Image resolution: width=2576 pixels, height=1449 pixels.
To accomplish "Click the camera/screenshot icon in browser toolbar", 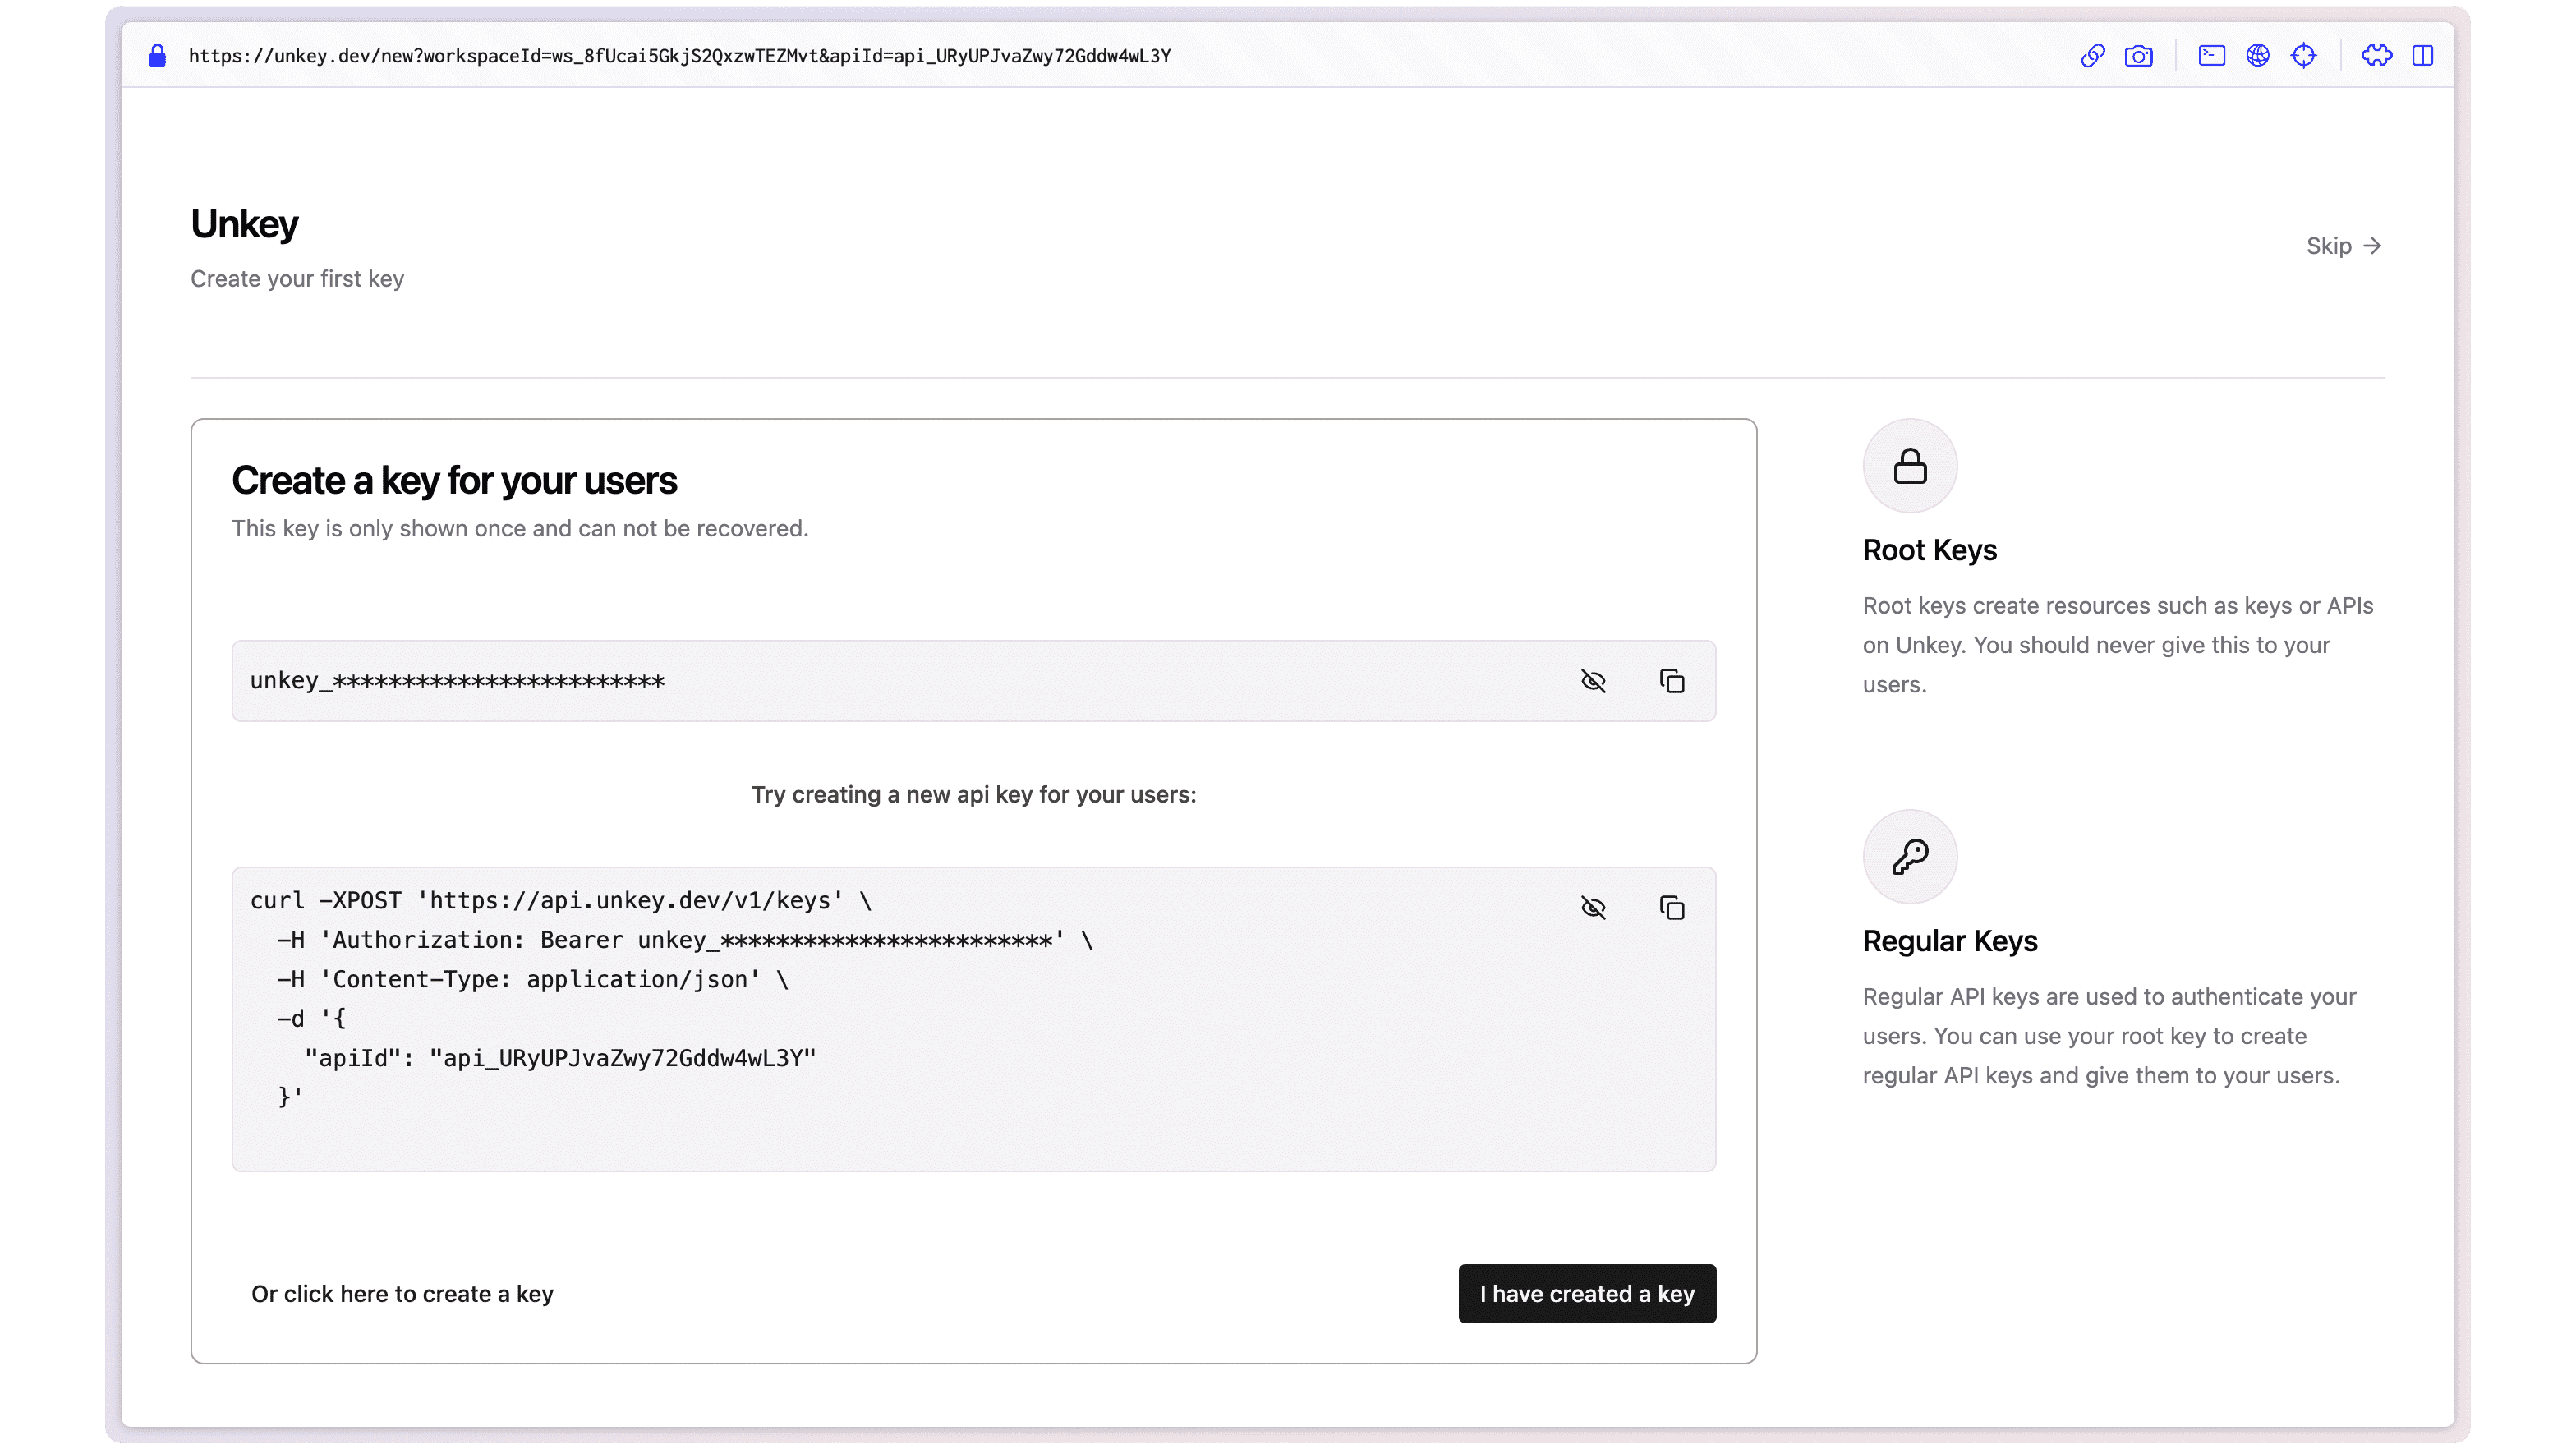I will 2137,55.
